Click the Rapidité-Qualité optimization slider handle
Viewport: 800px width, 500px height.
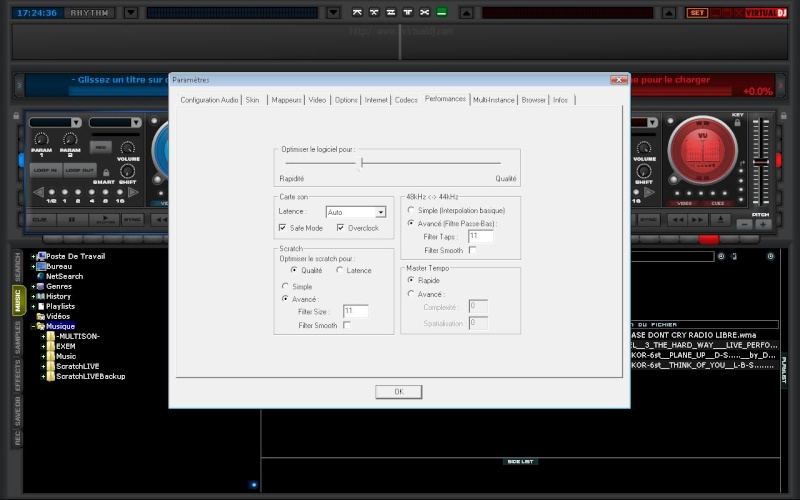pyautogui.click(x=362, y=163)
